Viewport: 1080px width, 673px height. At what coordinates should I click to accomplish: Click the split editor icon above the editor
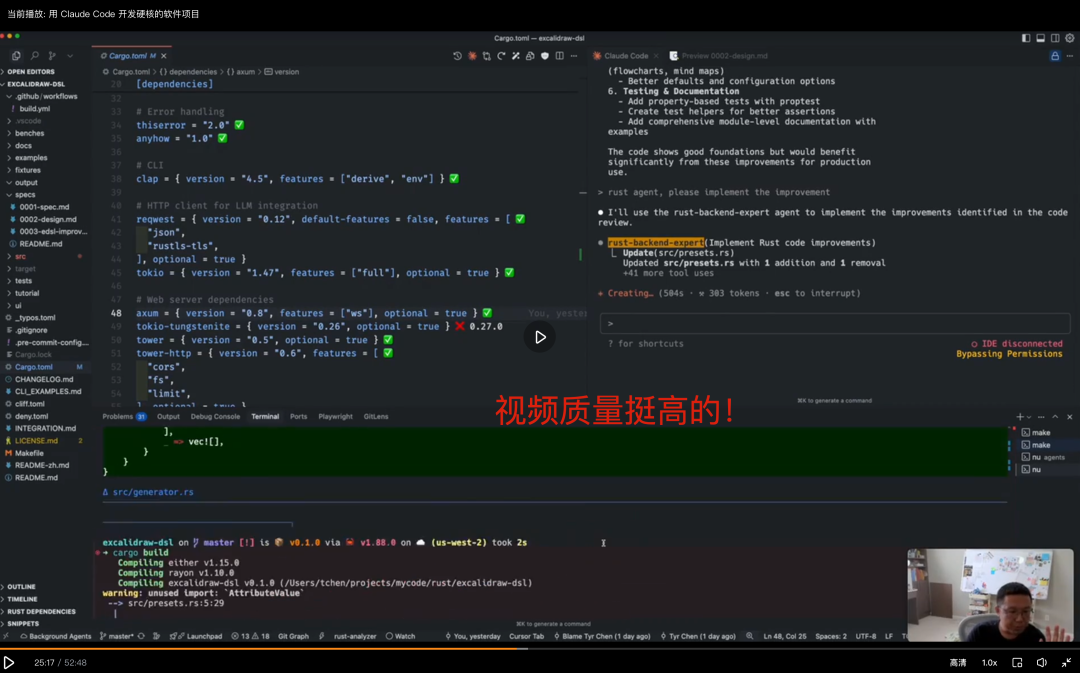[559, 56]
